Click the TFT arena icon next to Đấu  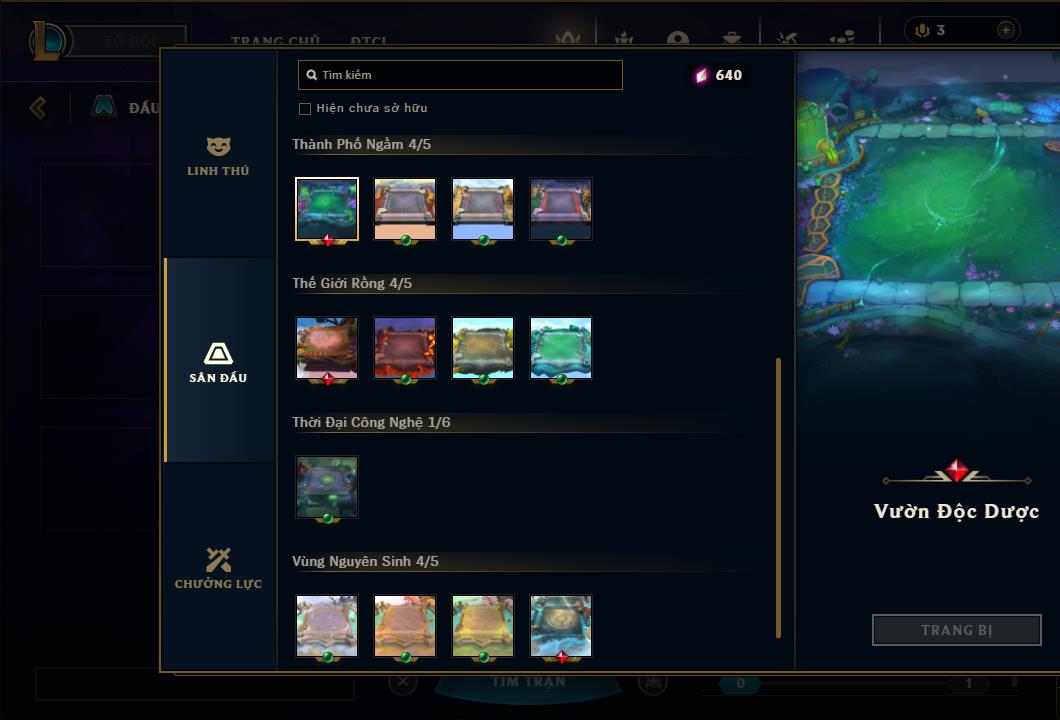[104, 106]
